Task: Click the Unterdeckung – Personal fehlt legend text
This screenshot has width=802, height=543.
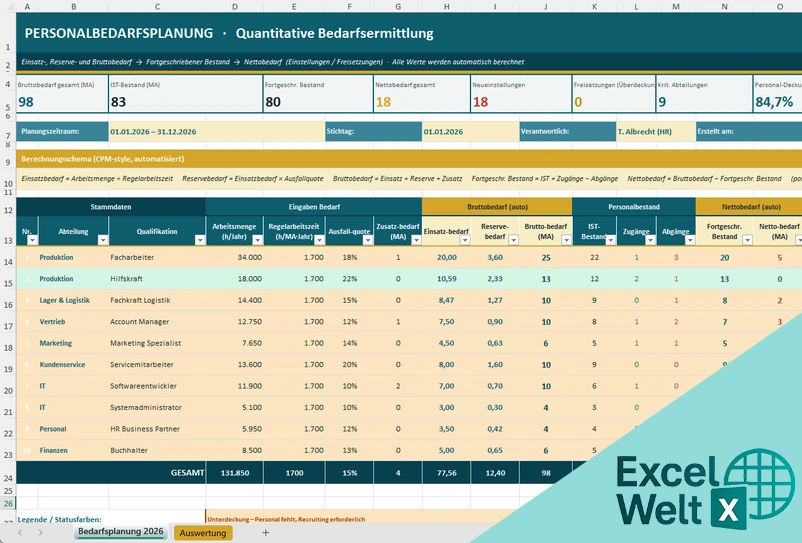Action: point(286,519)
